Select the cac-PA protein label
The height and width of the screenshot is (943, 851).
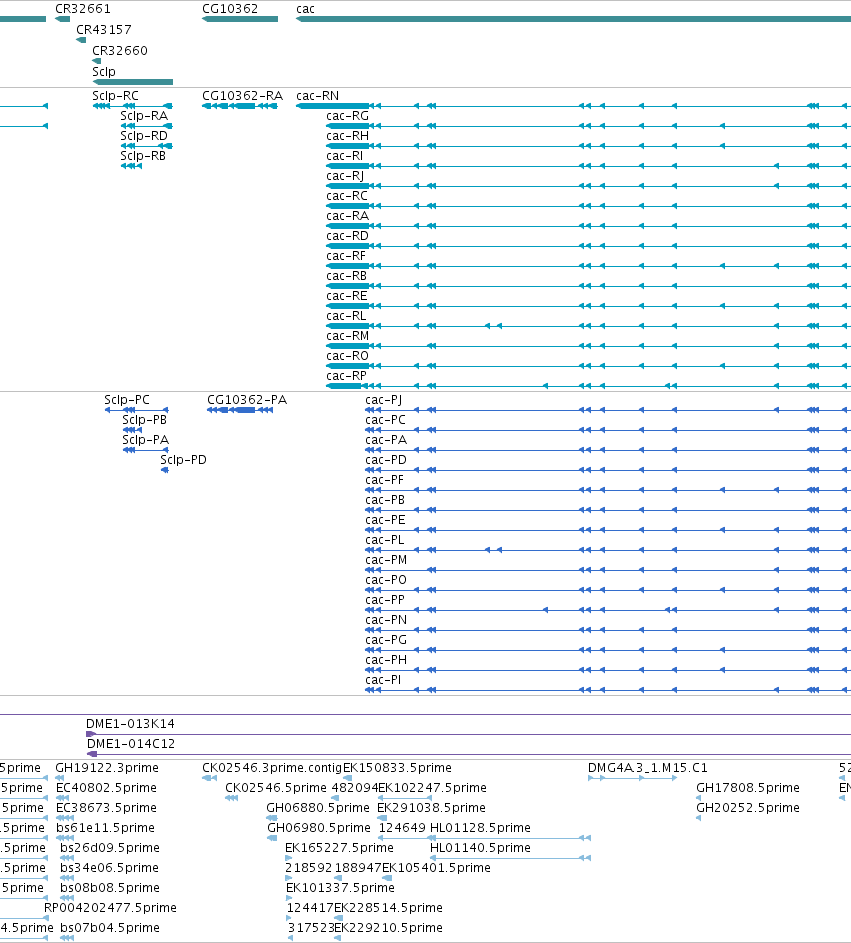coord(386,440)
